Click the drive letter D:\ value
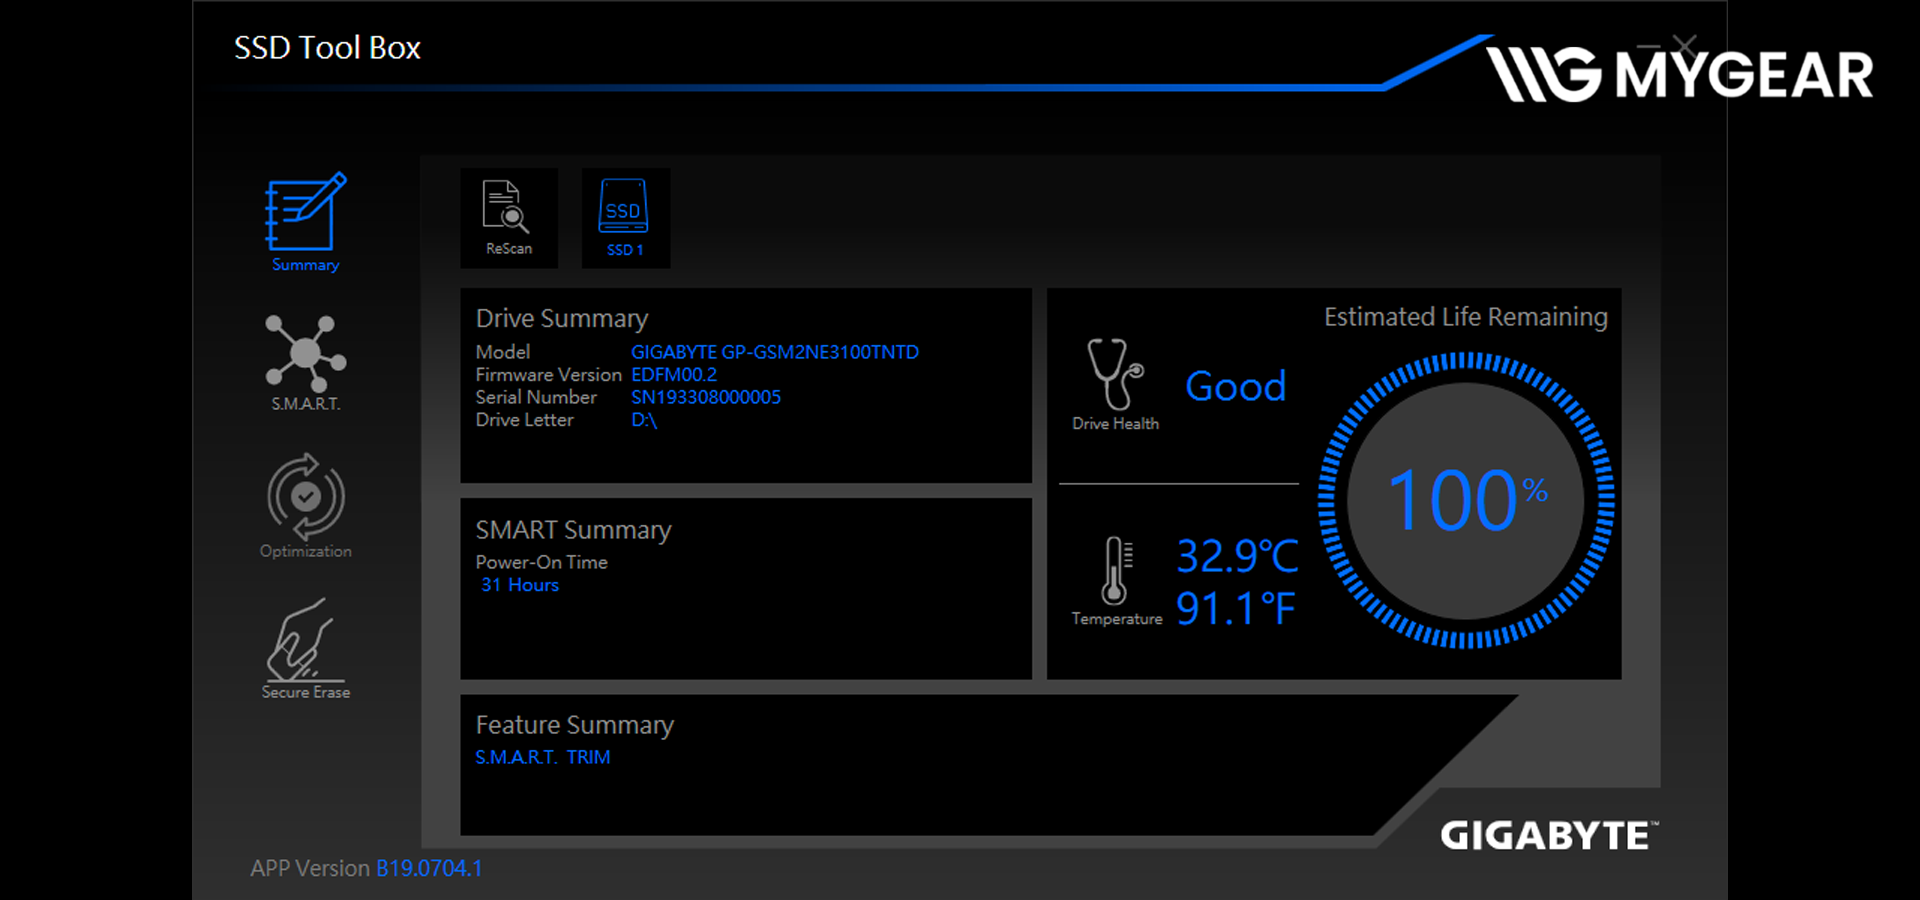The image size is (1920, 900). click(643, 420)
